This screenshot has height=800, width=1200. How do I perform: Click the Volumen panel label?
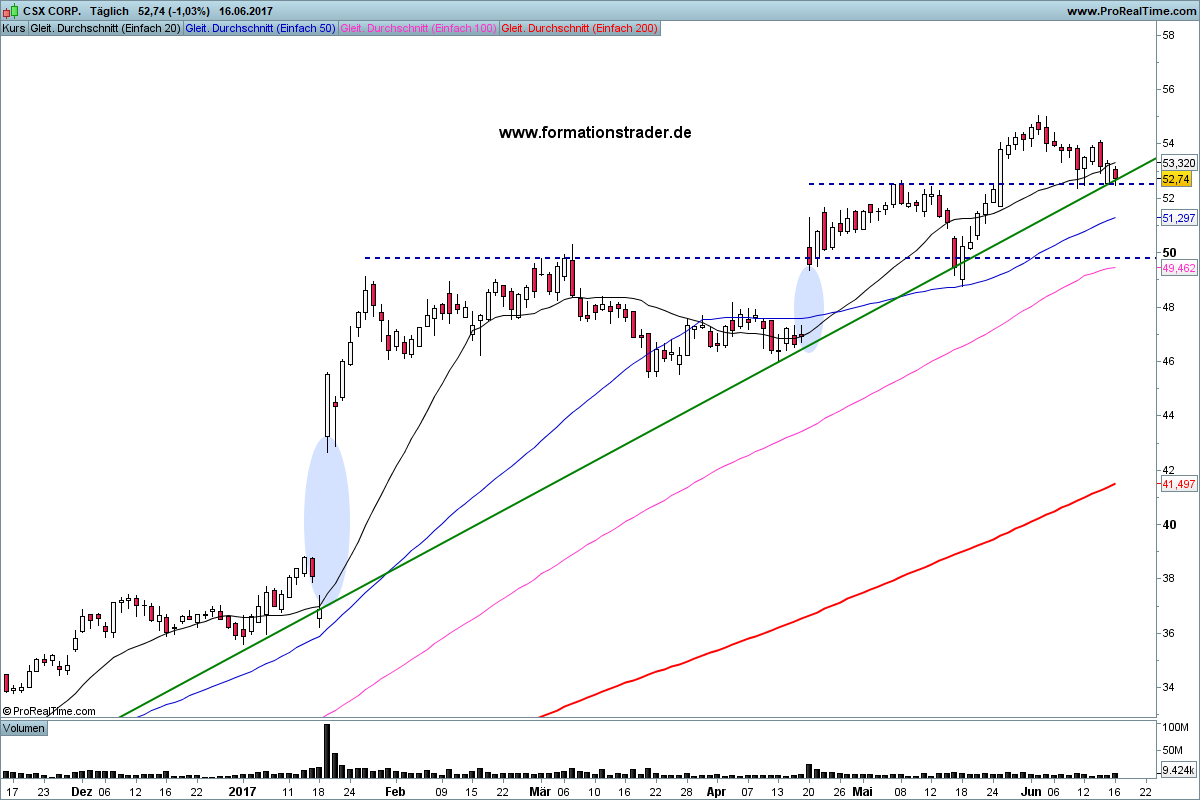(24, 728)
